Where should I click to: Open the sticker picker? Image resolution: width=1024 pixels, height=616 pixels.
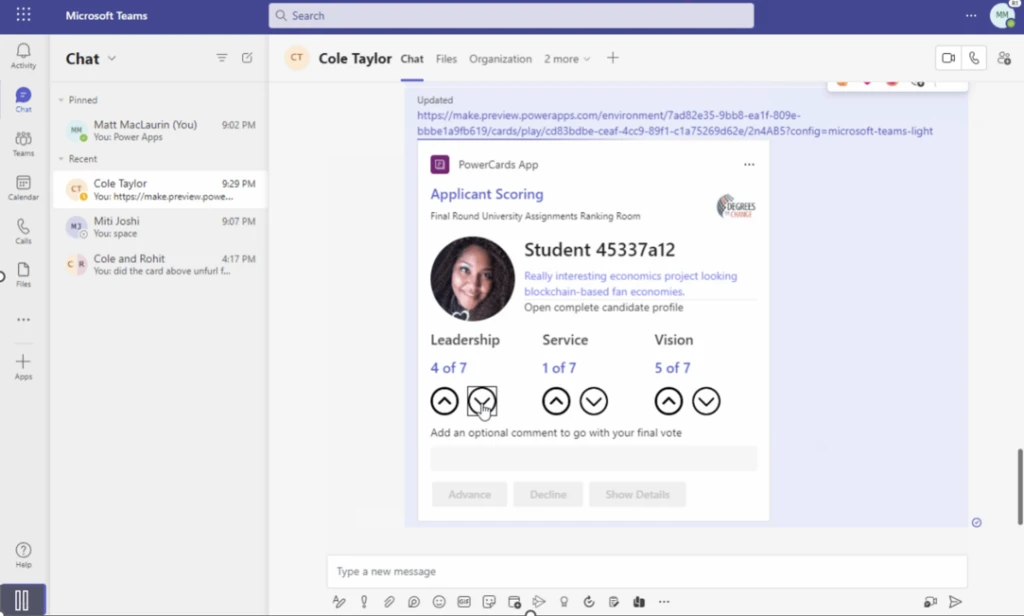coord(489,601)
